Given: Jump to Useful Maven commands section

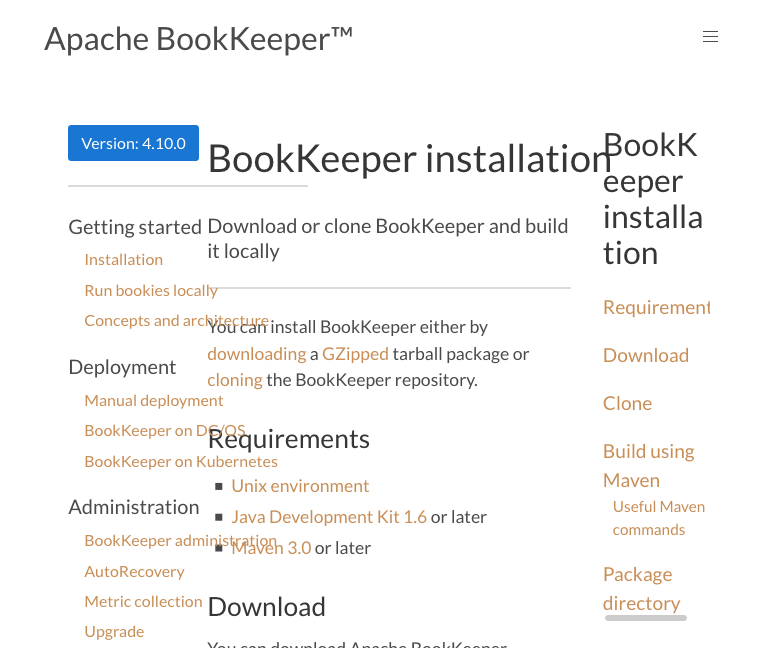Looking at the screenshot, I should coord(659,518).
